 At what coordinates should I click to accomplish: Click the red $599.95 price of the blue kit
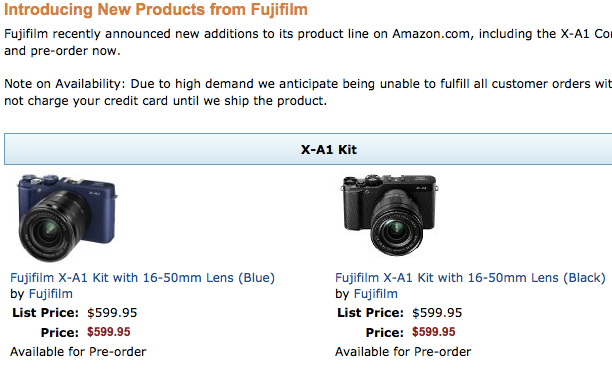pyautogui.click(x=109, y=332)
